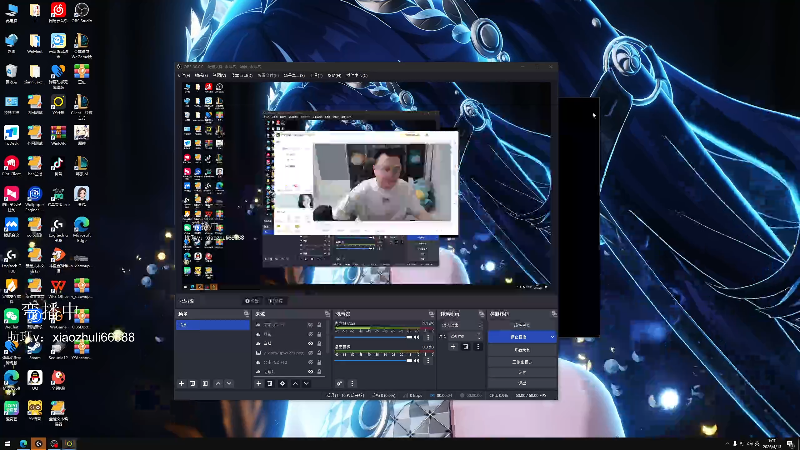Click the Properties button above docks
800x450 pixels.
tap(252, 301)
